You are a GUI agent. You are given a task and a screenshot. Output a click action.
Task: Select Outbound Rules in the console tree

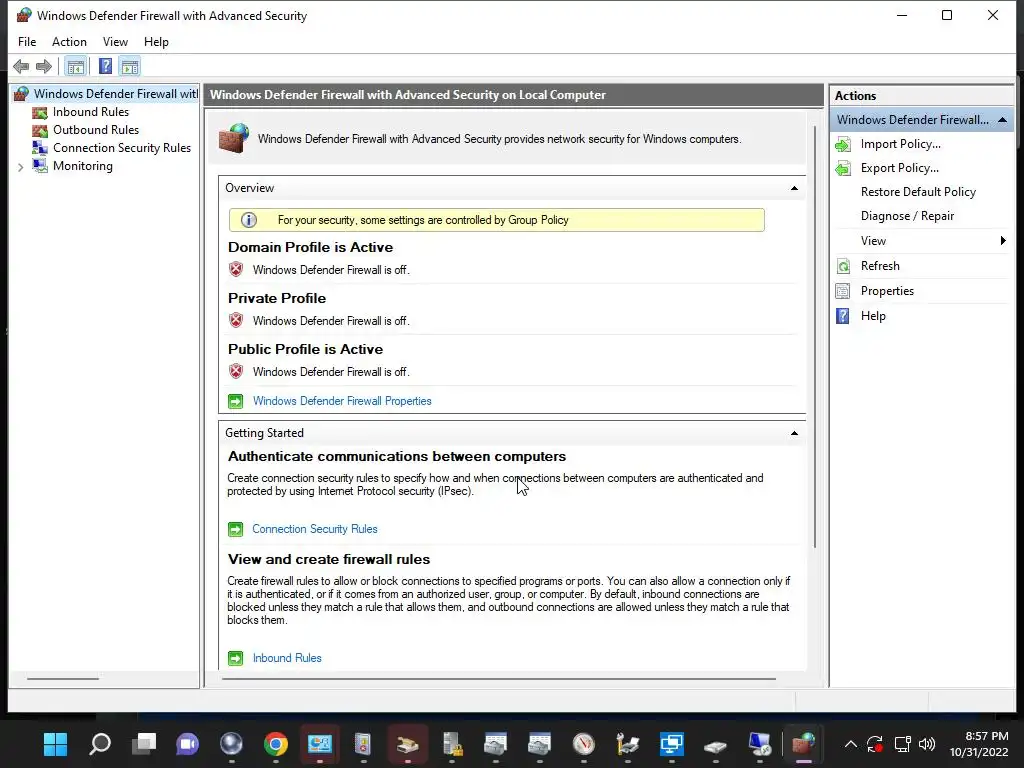96,130
